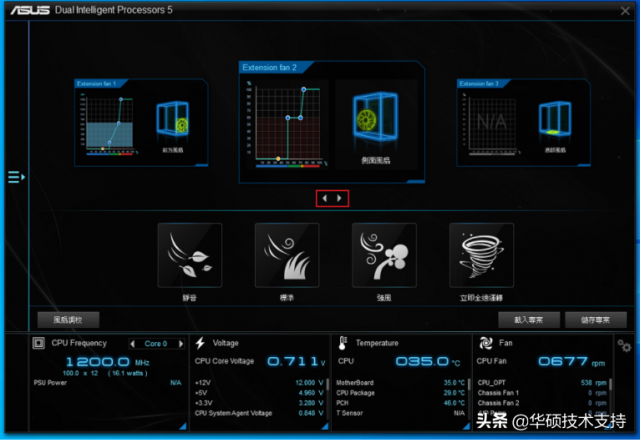Screen dimensions: 640x443
Task: Select the Extension fan 1 card
Action: [x=141, y=122]
